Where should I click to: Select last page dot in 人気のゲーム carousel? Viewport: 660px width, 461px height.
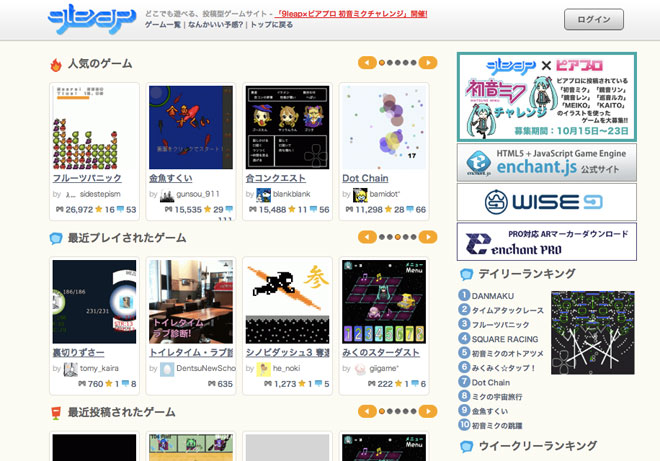pyautogui.click(x=414, y=63)
